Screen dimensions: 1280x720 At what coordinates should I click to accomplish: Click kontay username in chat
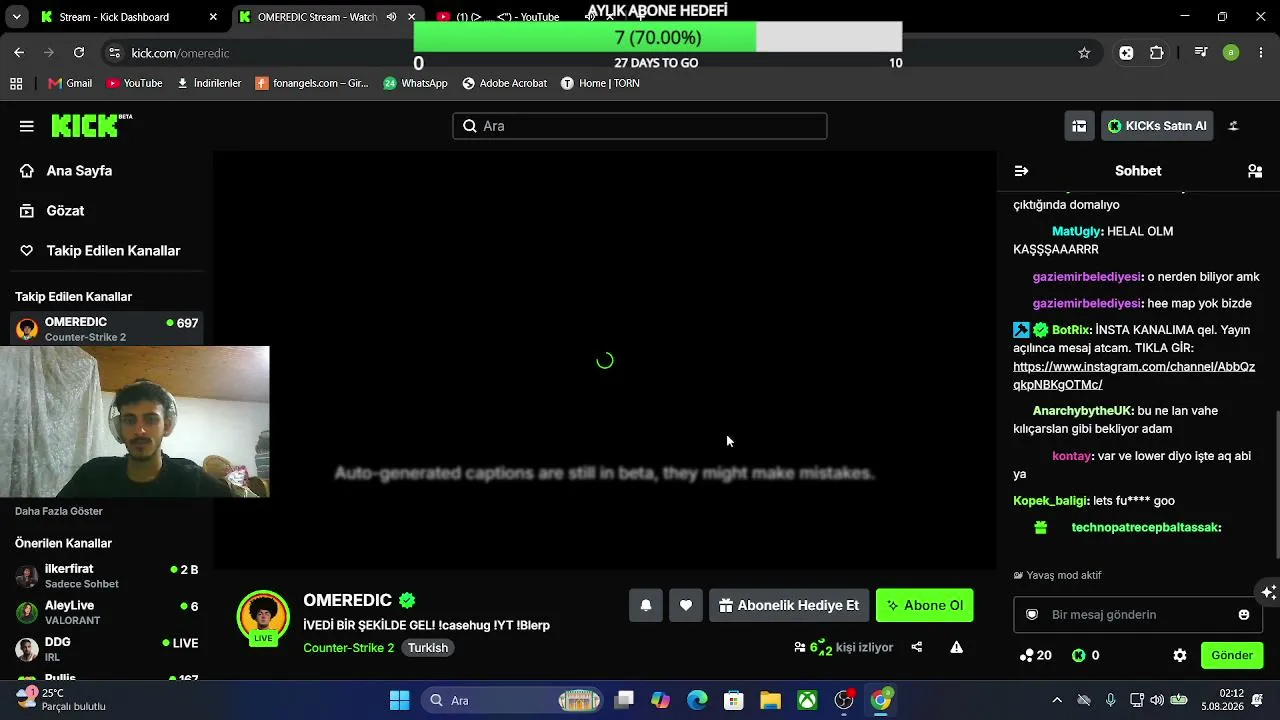[1071, 456]
